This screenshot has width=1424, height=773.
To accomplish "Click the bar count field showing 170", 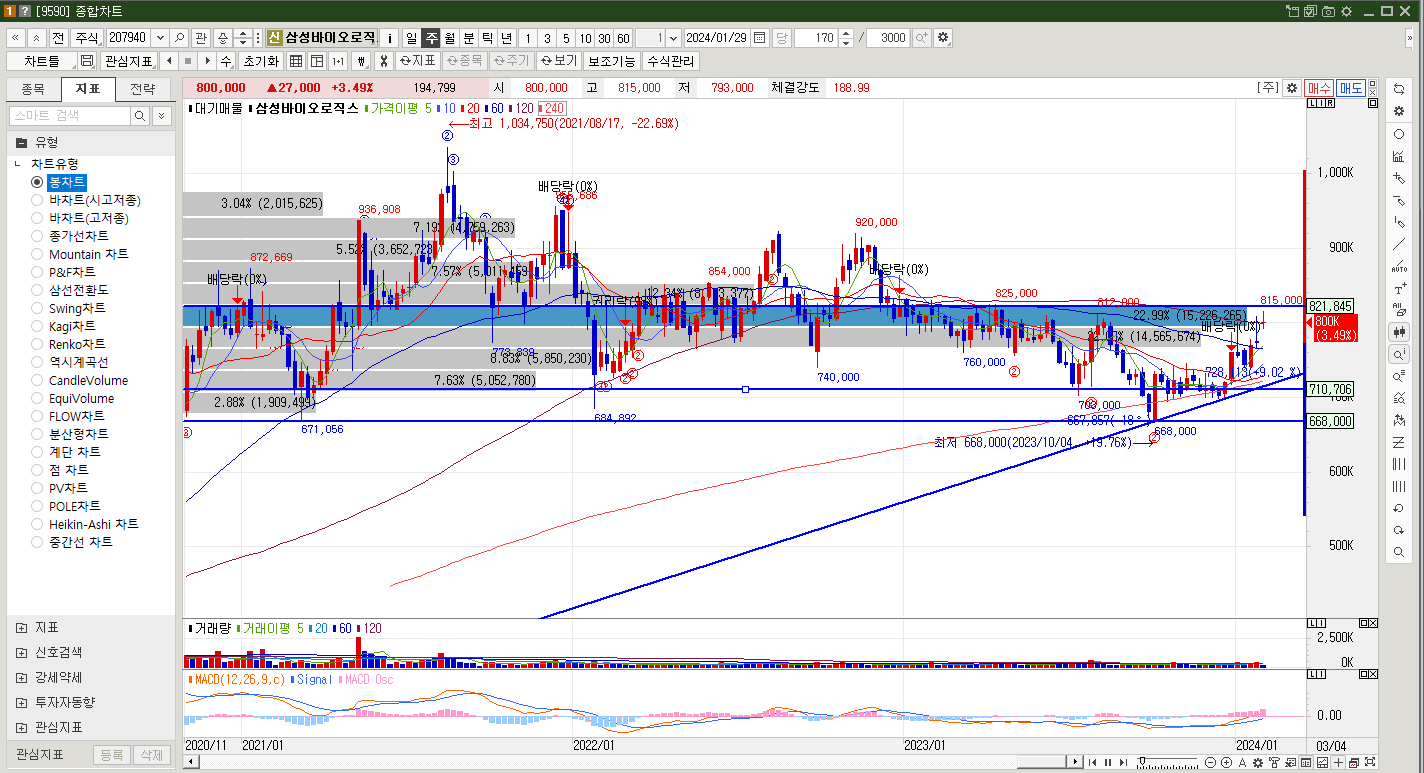I will 815,38.
